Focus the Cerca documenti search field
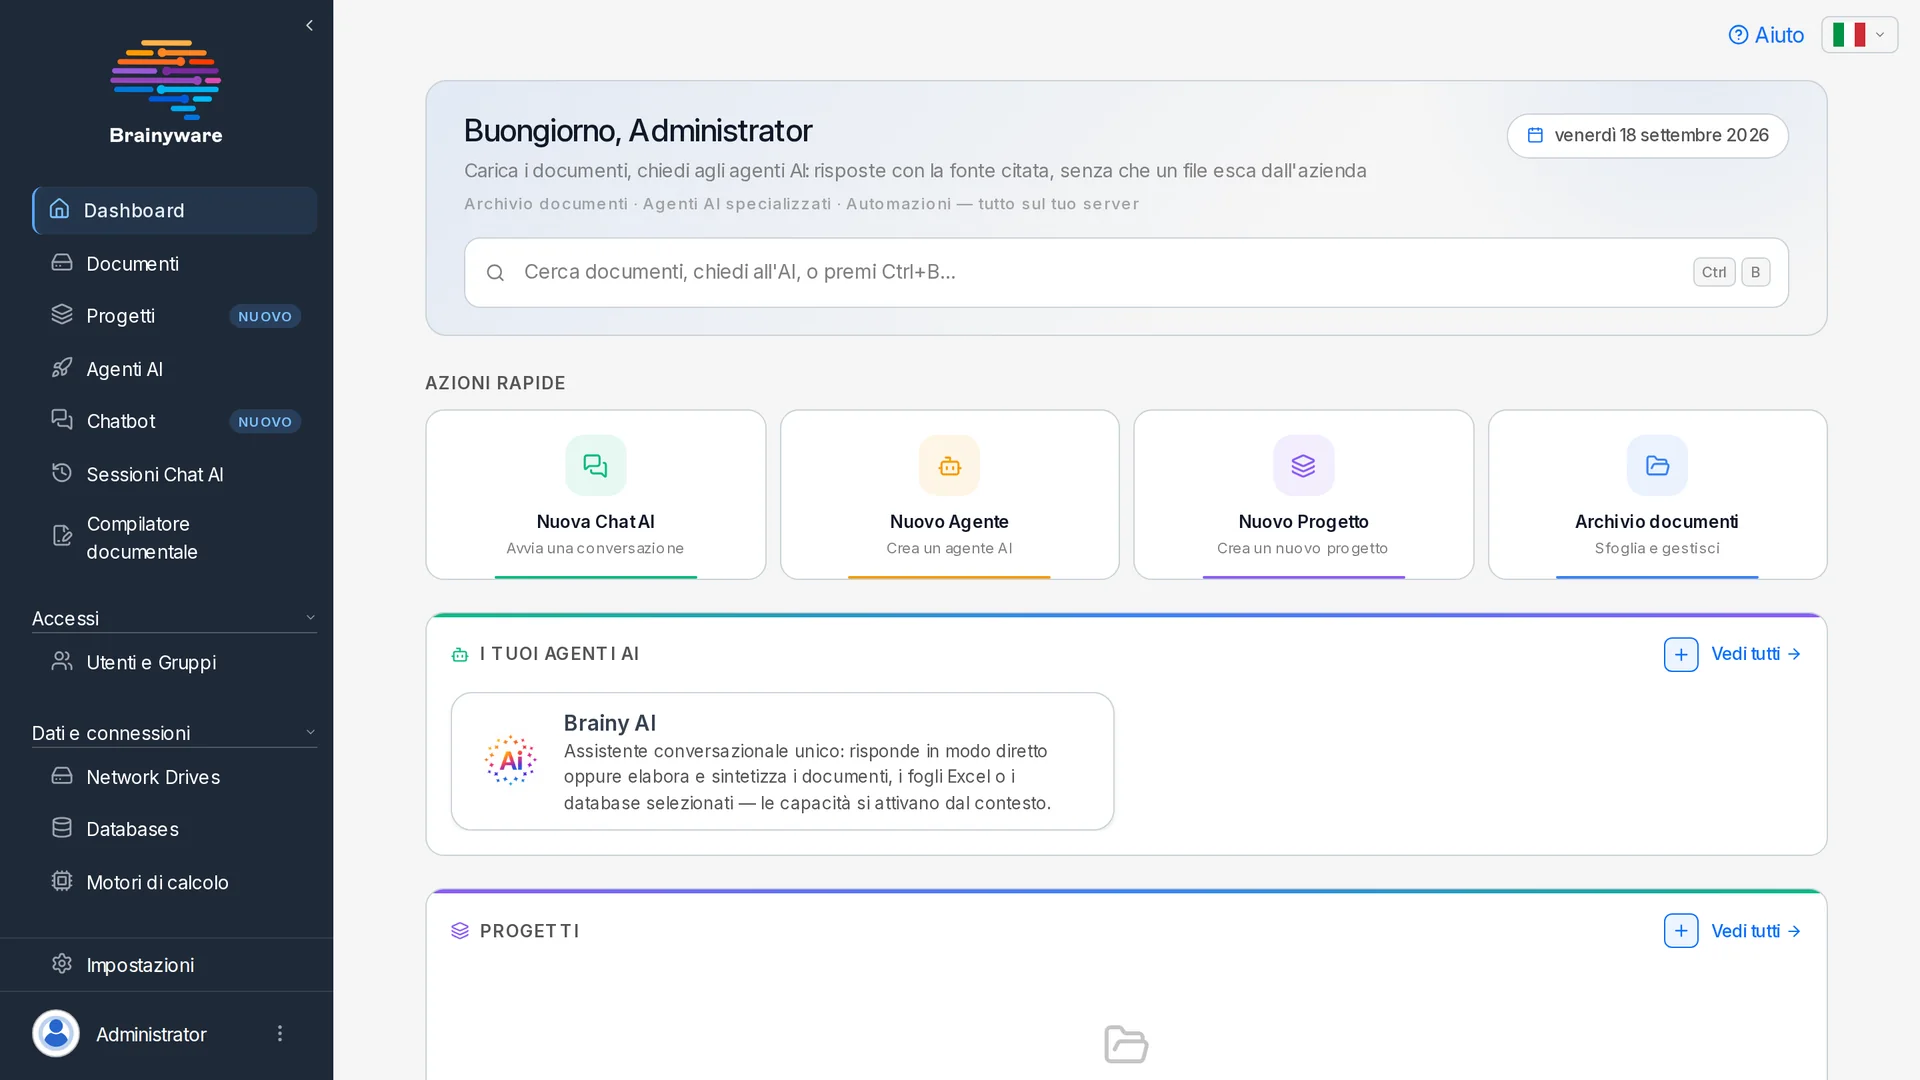Image resolution: width=1920 pixels, height=1080 pixels. (1126, 272)
